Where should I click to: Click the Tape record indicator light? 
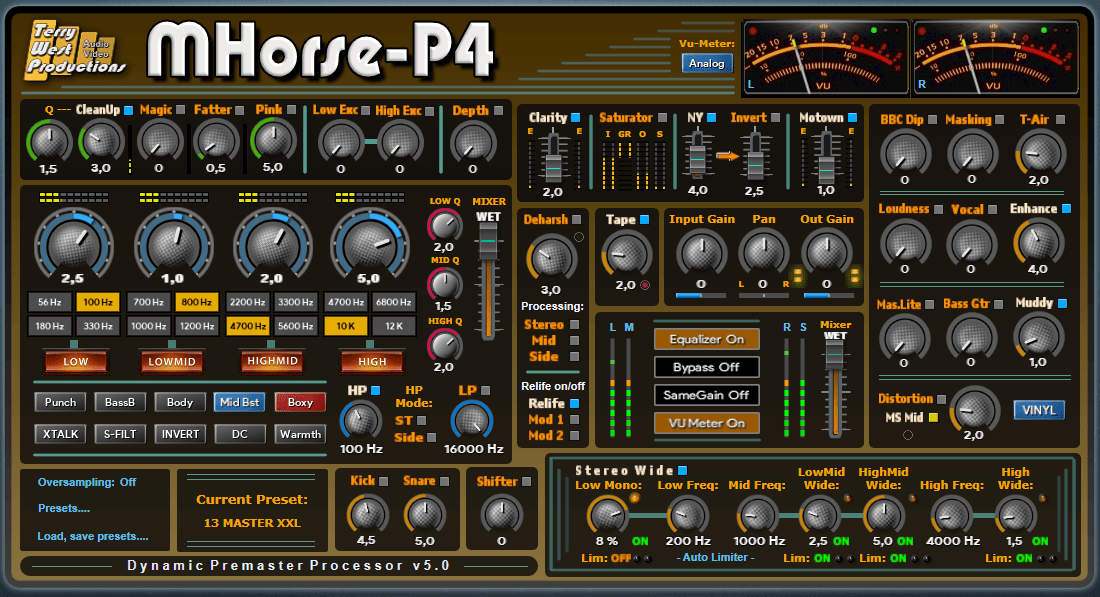(x=645, y=285)
